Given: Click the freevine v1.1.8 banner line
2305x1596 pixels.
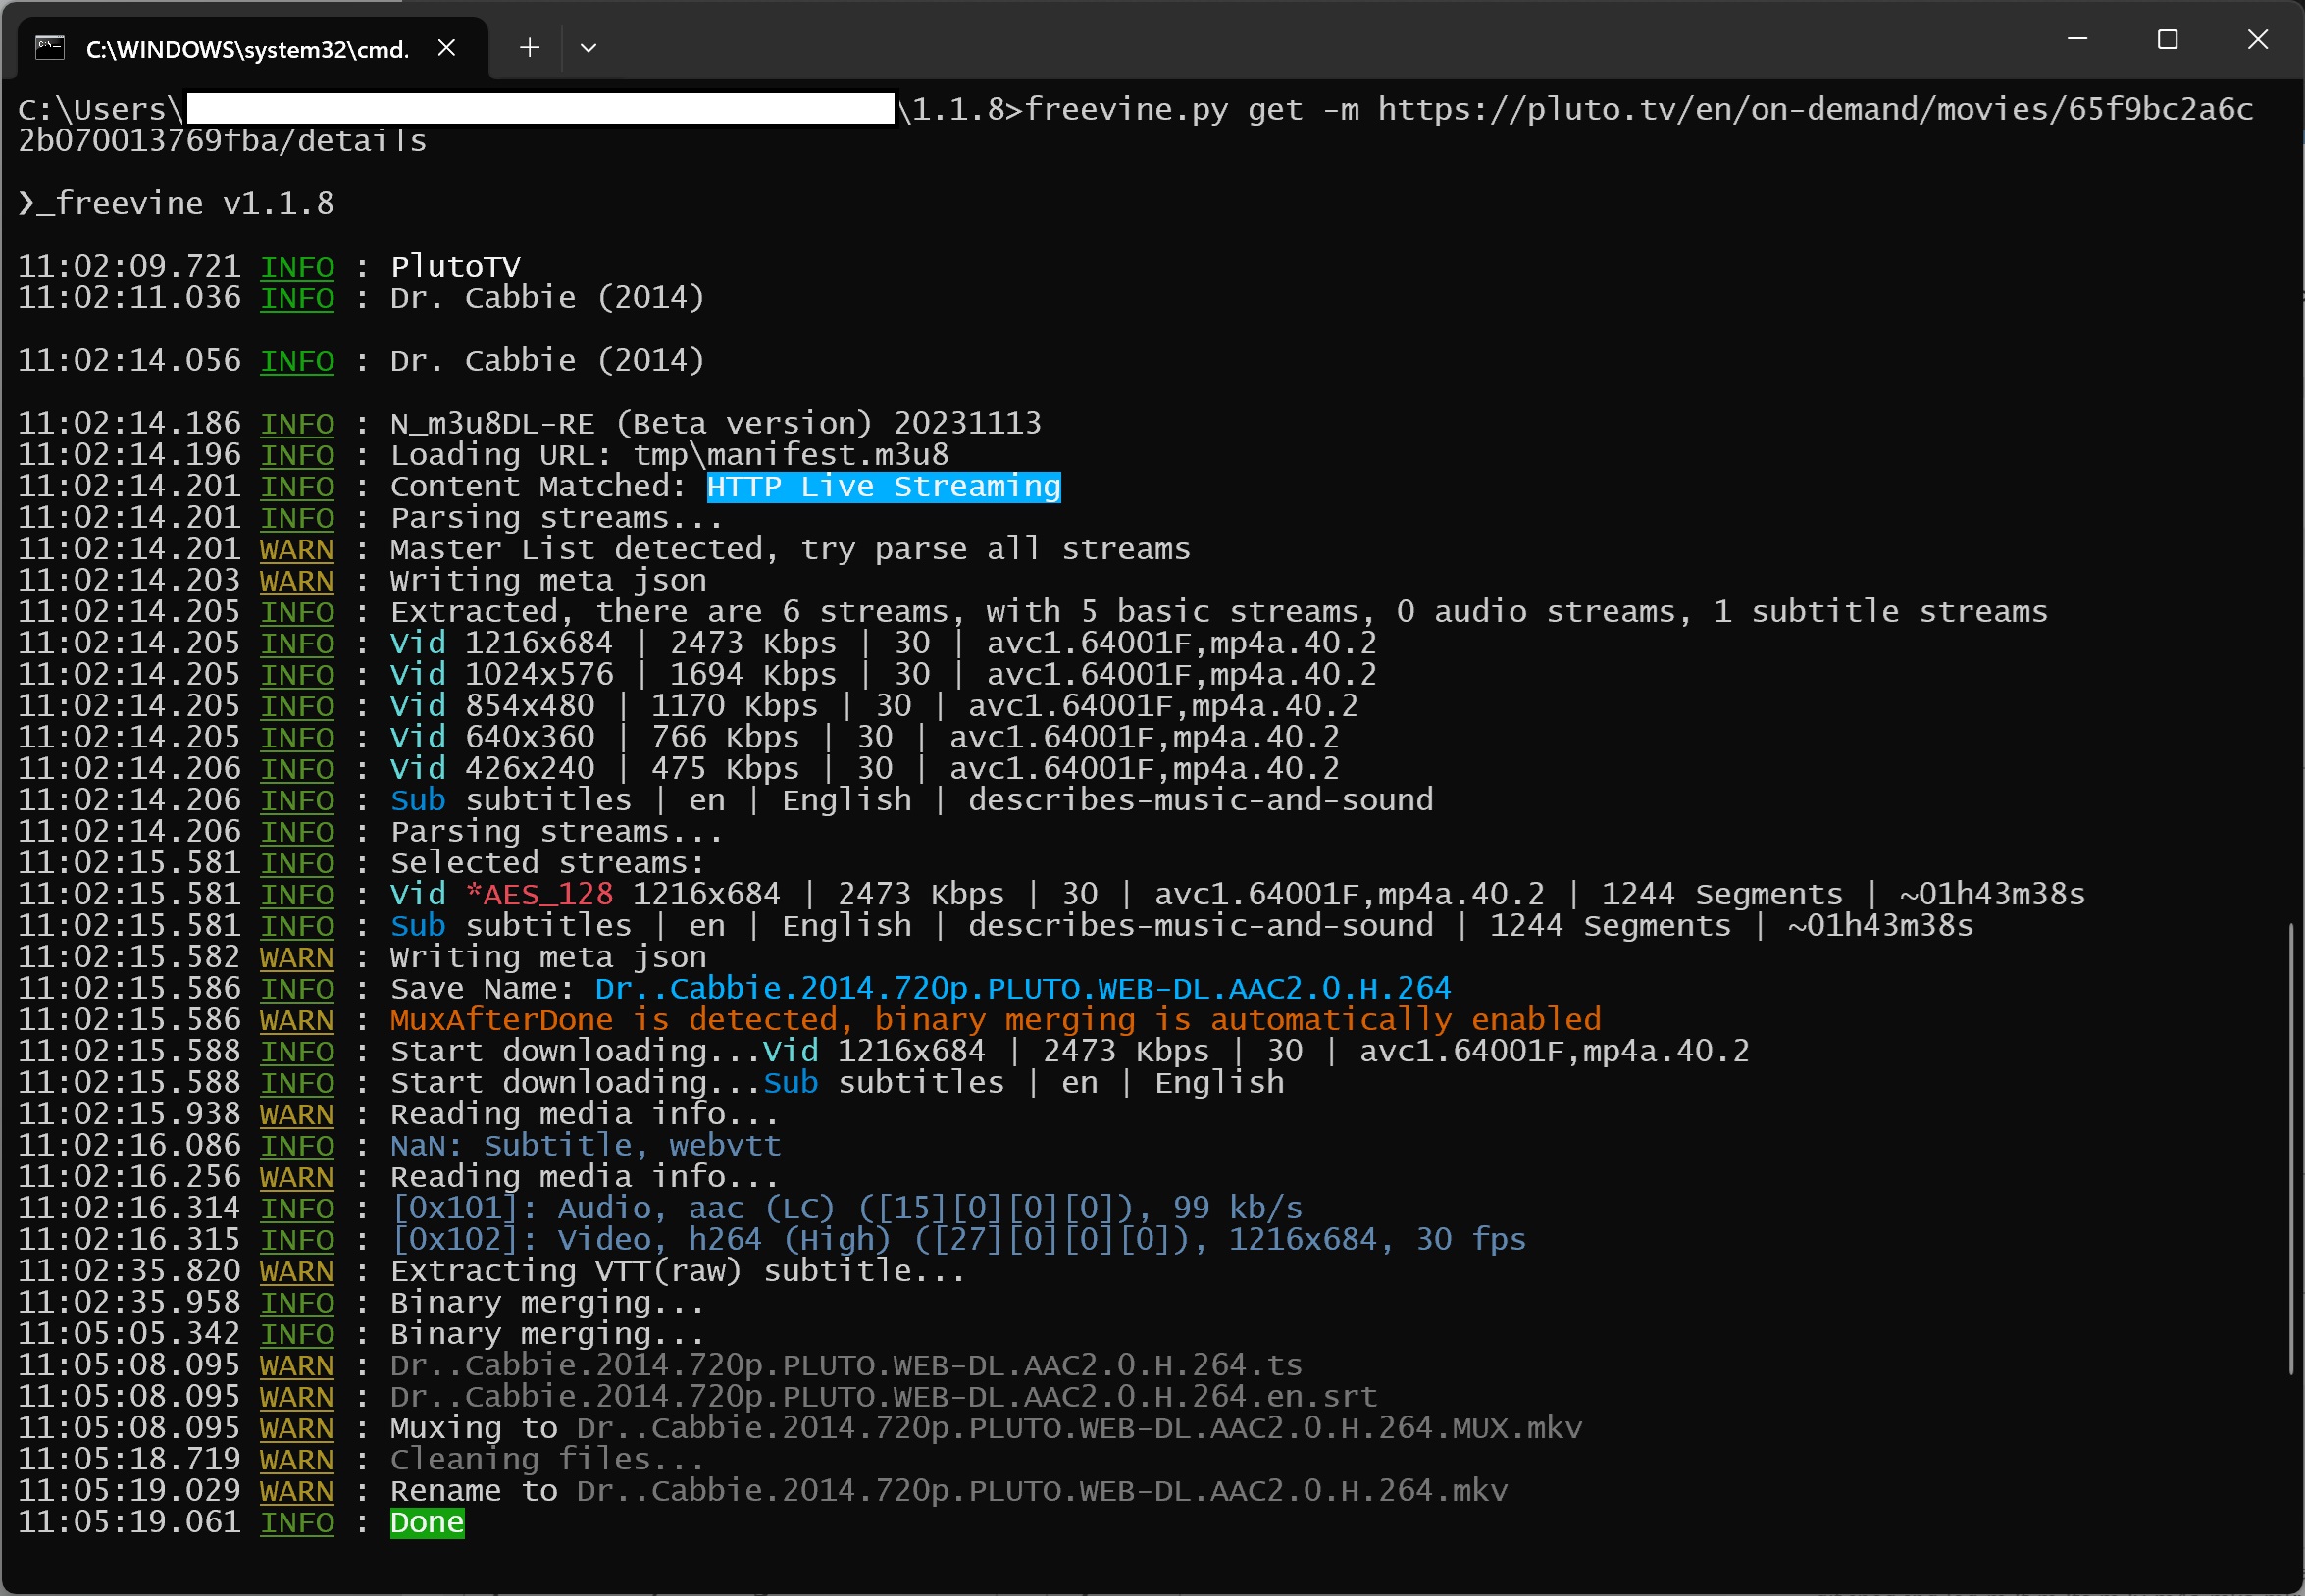Looking at the screenshot, I should (176, 203).
